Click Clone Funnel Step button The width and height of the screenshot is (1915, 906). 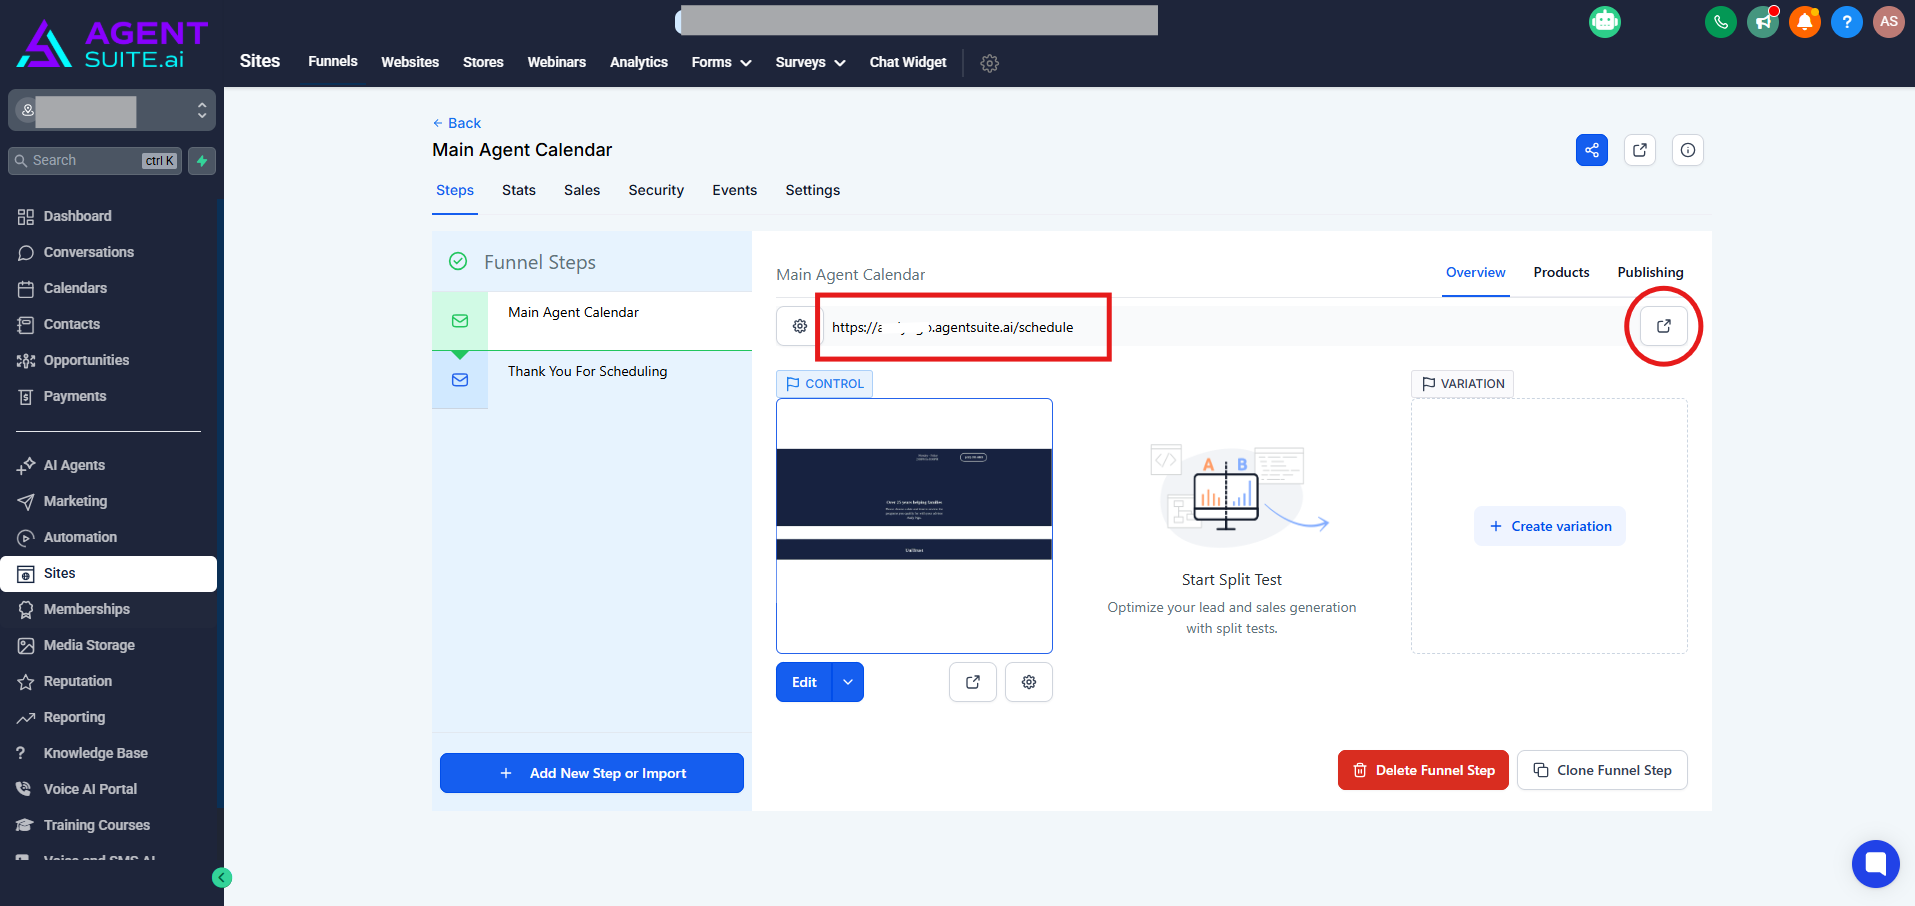coord(1602,770)
